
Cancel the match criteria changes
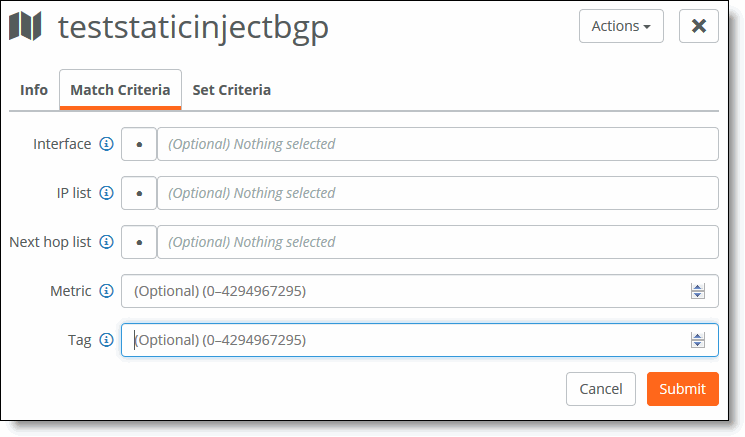[x=601, y=389]
